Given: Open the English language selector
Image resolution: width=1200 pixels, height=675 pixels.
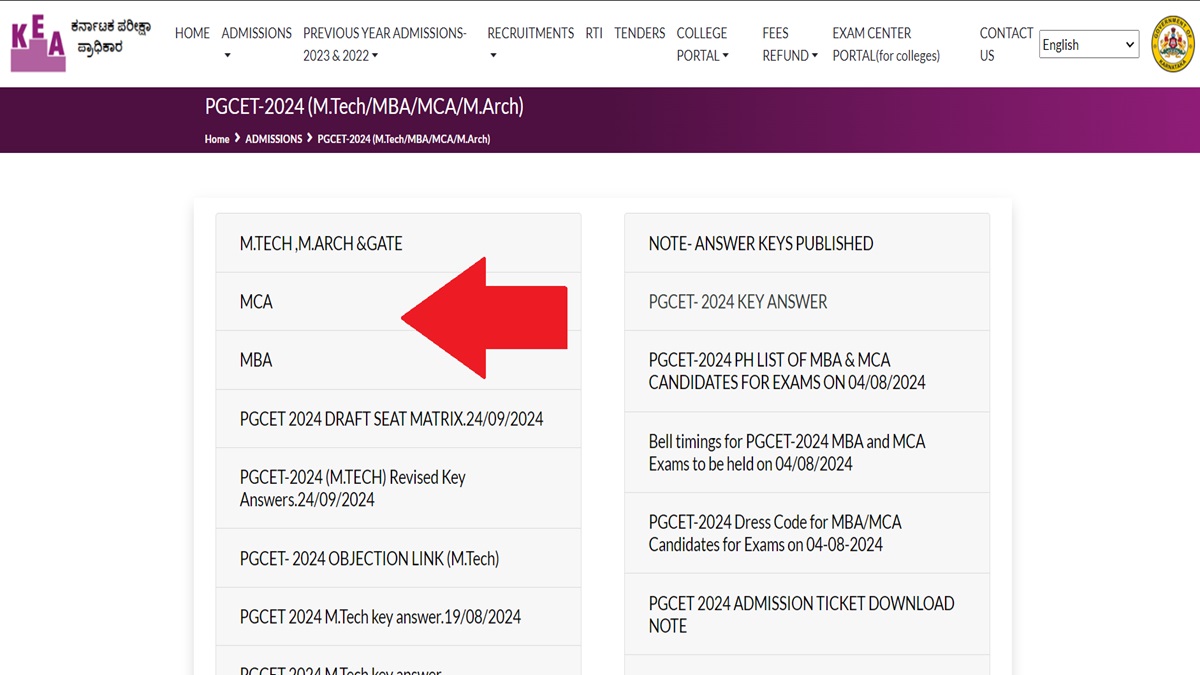Looking at the screenshot, I should pyautogui.click(x=1088, y=44).
